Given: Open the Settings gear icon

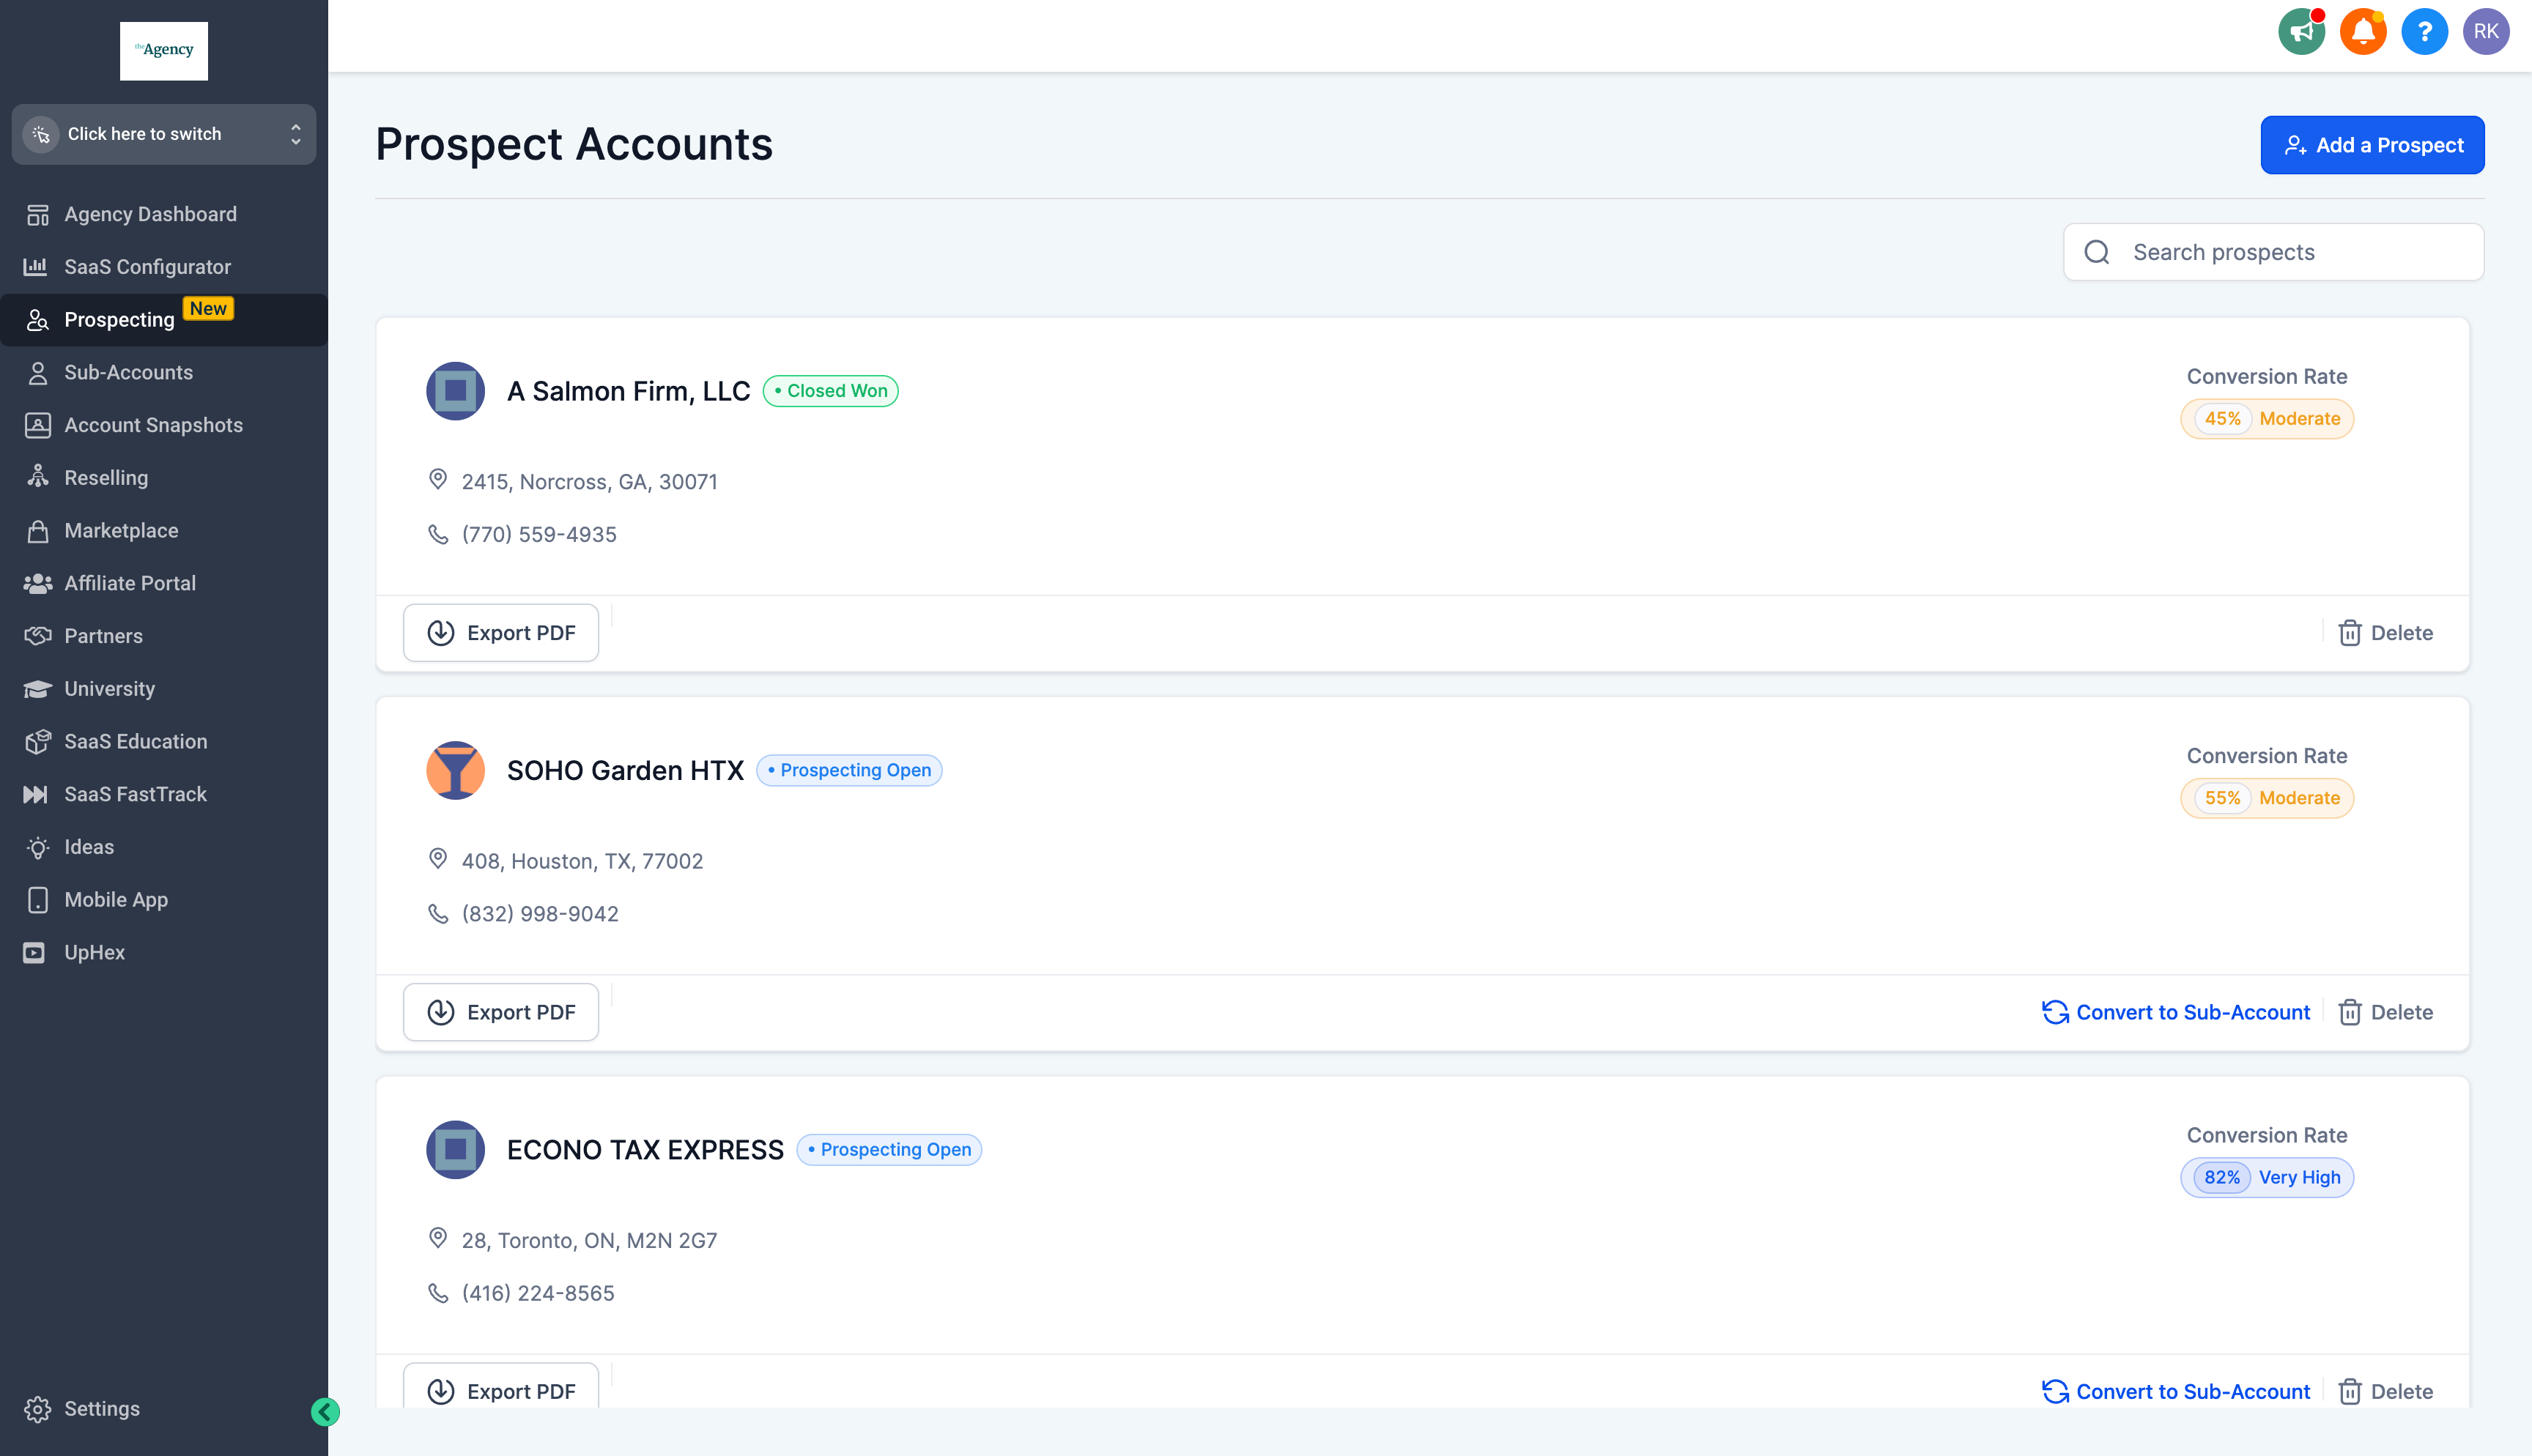Looking at the screenshot, I should [39, 1408].
